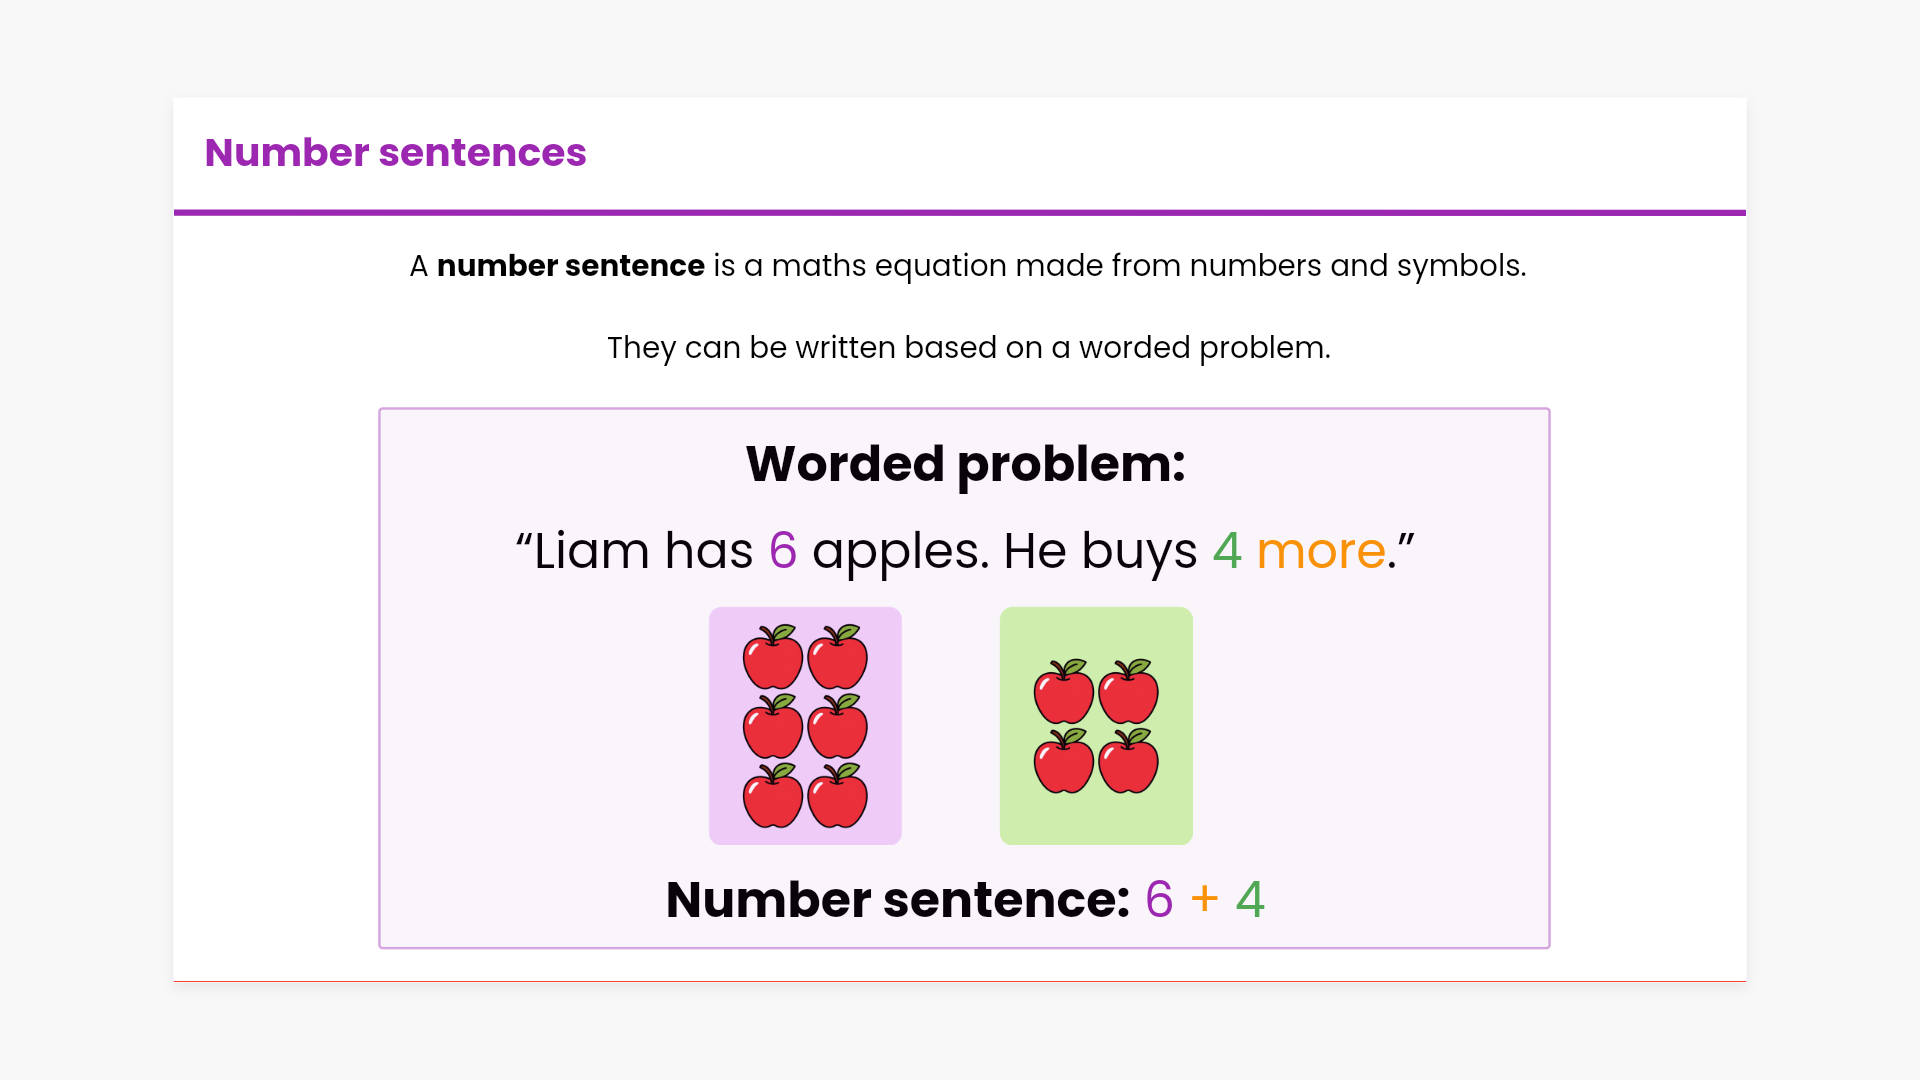1920x1080 pixels.
Task: Click the purple 6 in the number sentence
Action: (1159, 900)
